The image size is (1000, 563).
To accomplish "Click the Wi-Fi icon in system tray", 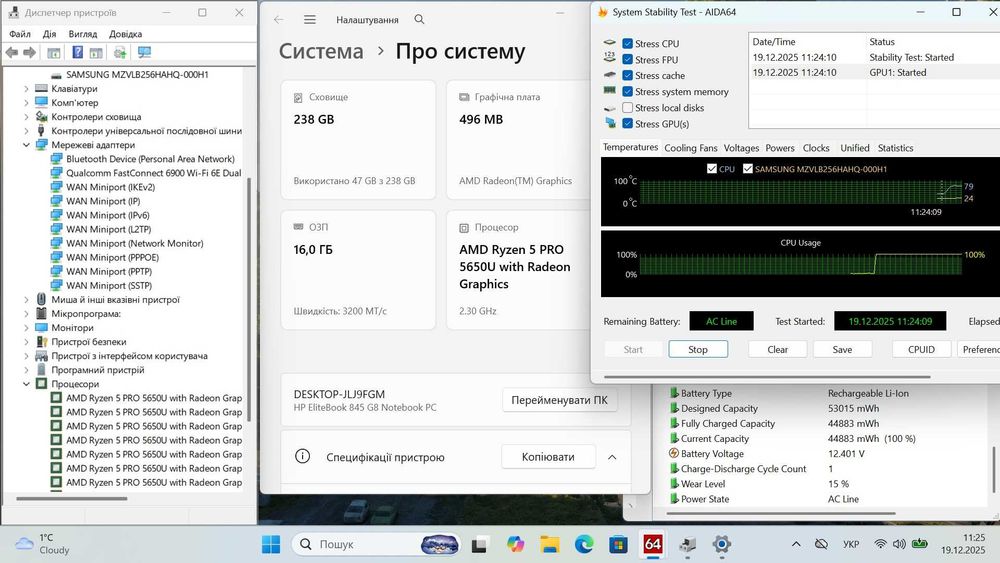I will coord(880,544).
